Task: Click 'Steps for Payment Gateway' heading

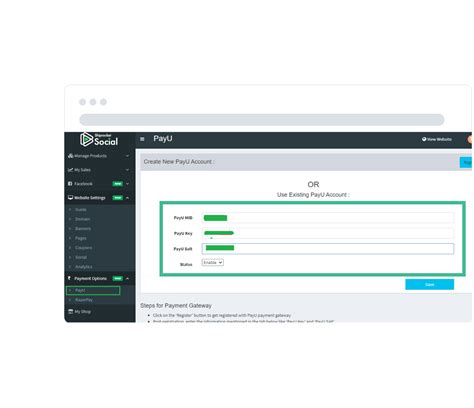Action: click(176, 305)
